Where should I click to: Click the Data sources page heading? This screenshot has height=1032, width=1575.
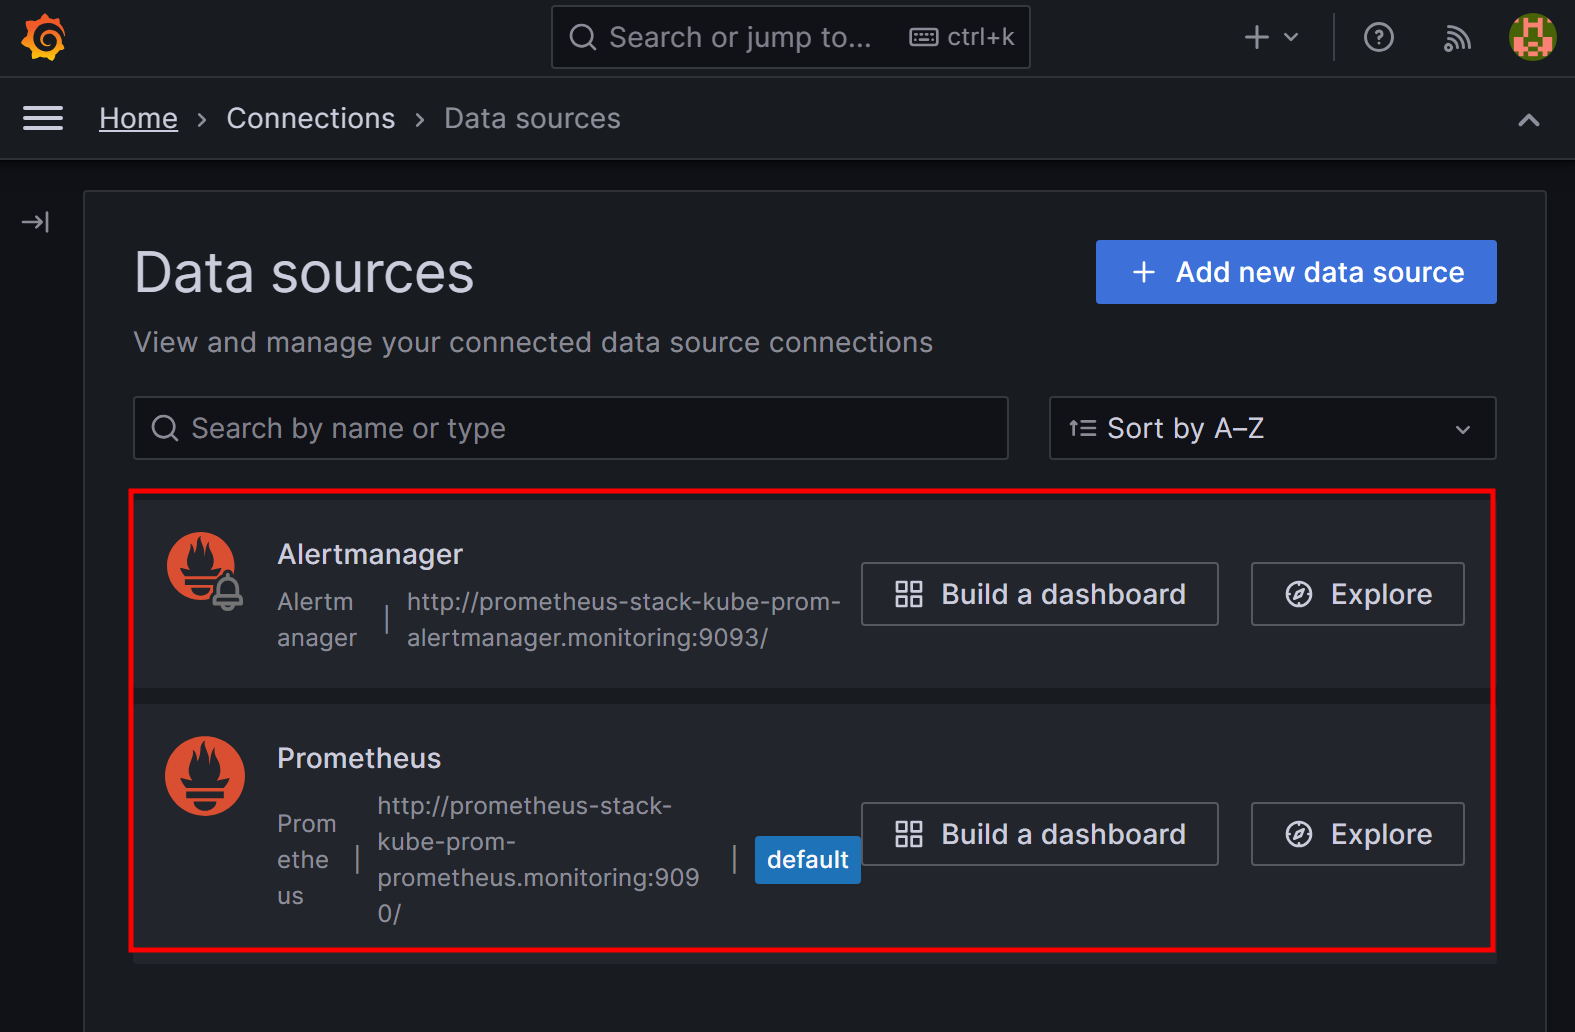[x=304, y=273]
